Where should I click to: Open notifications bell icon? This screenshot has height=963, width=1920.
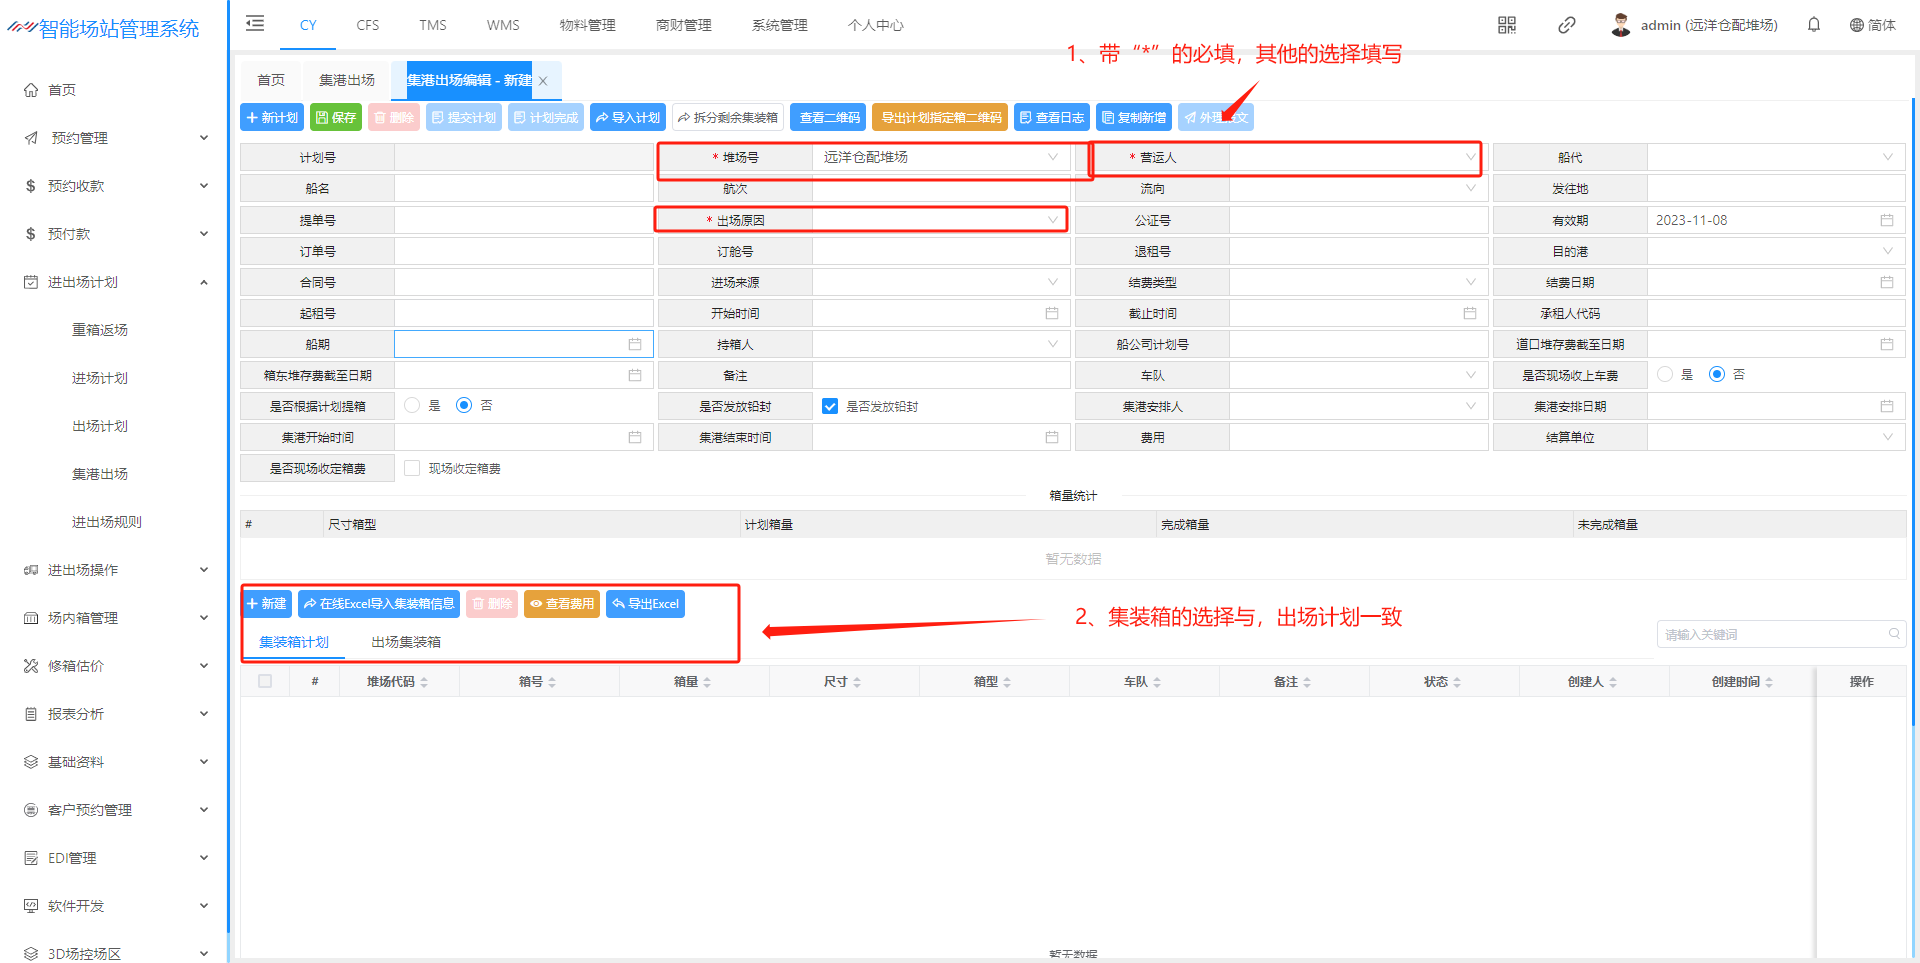(1813, 25)
